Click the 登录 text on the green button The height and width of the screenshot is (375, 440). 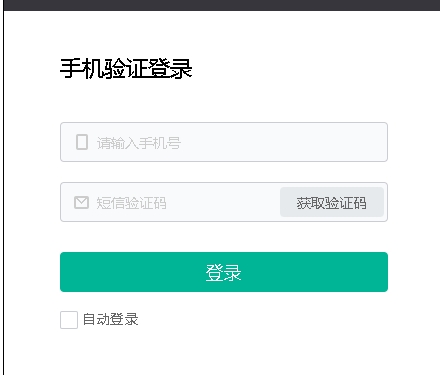click(x=223, y=273)
